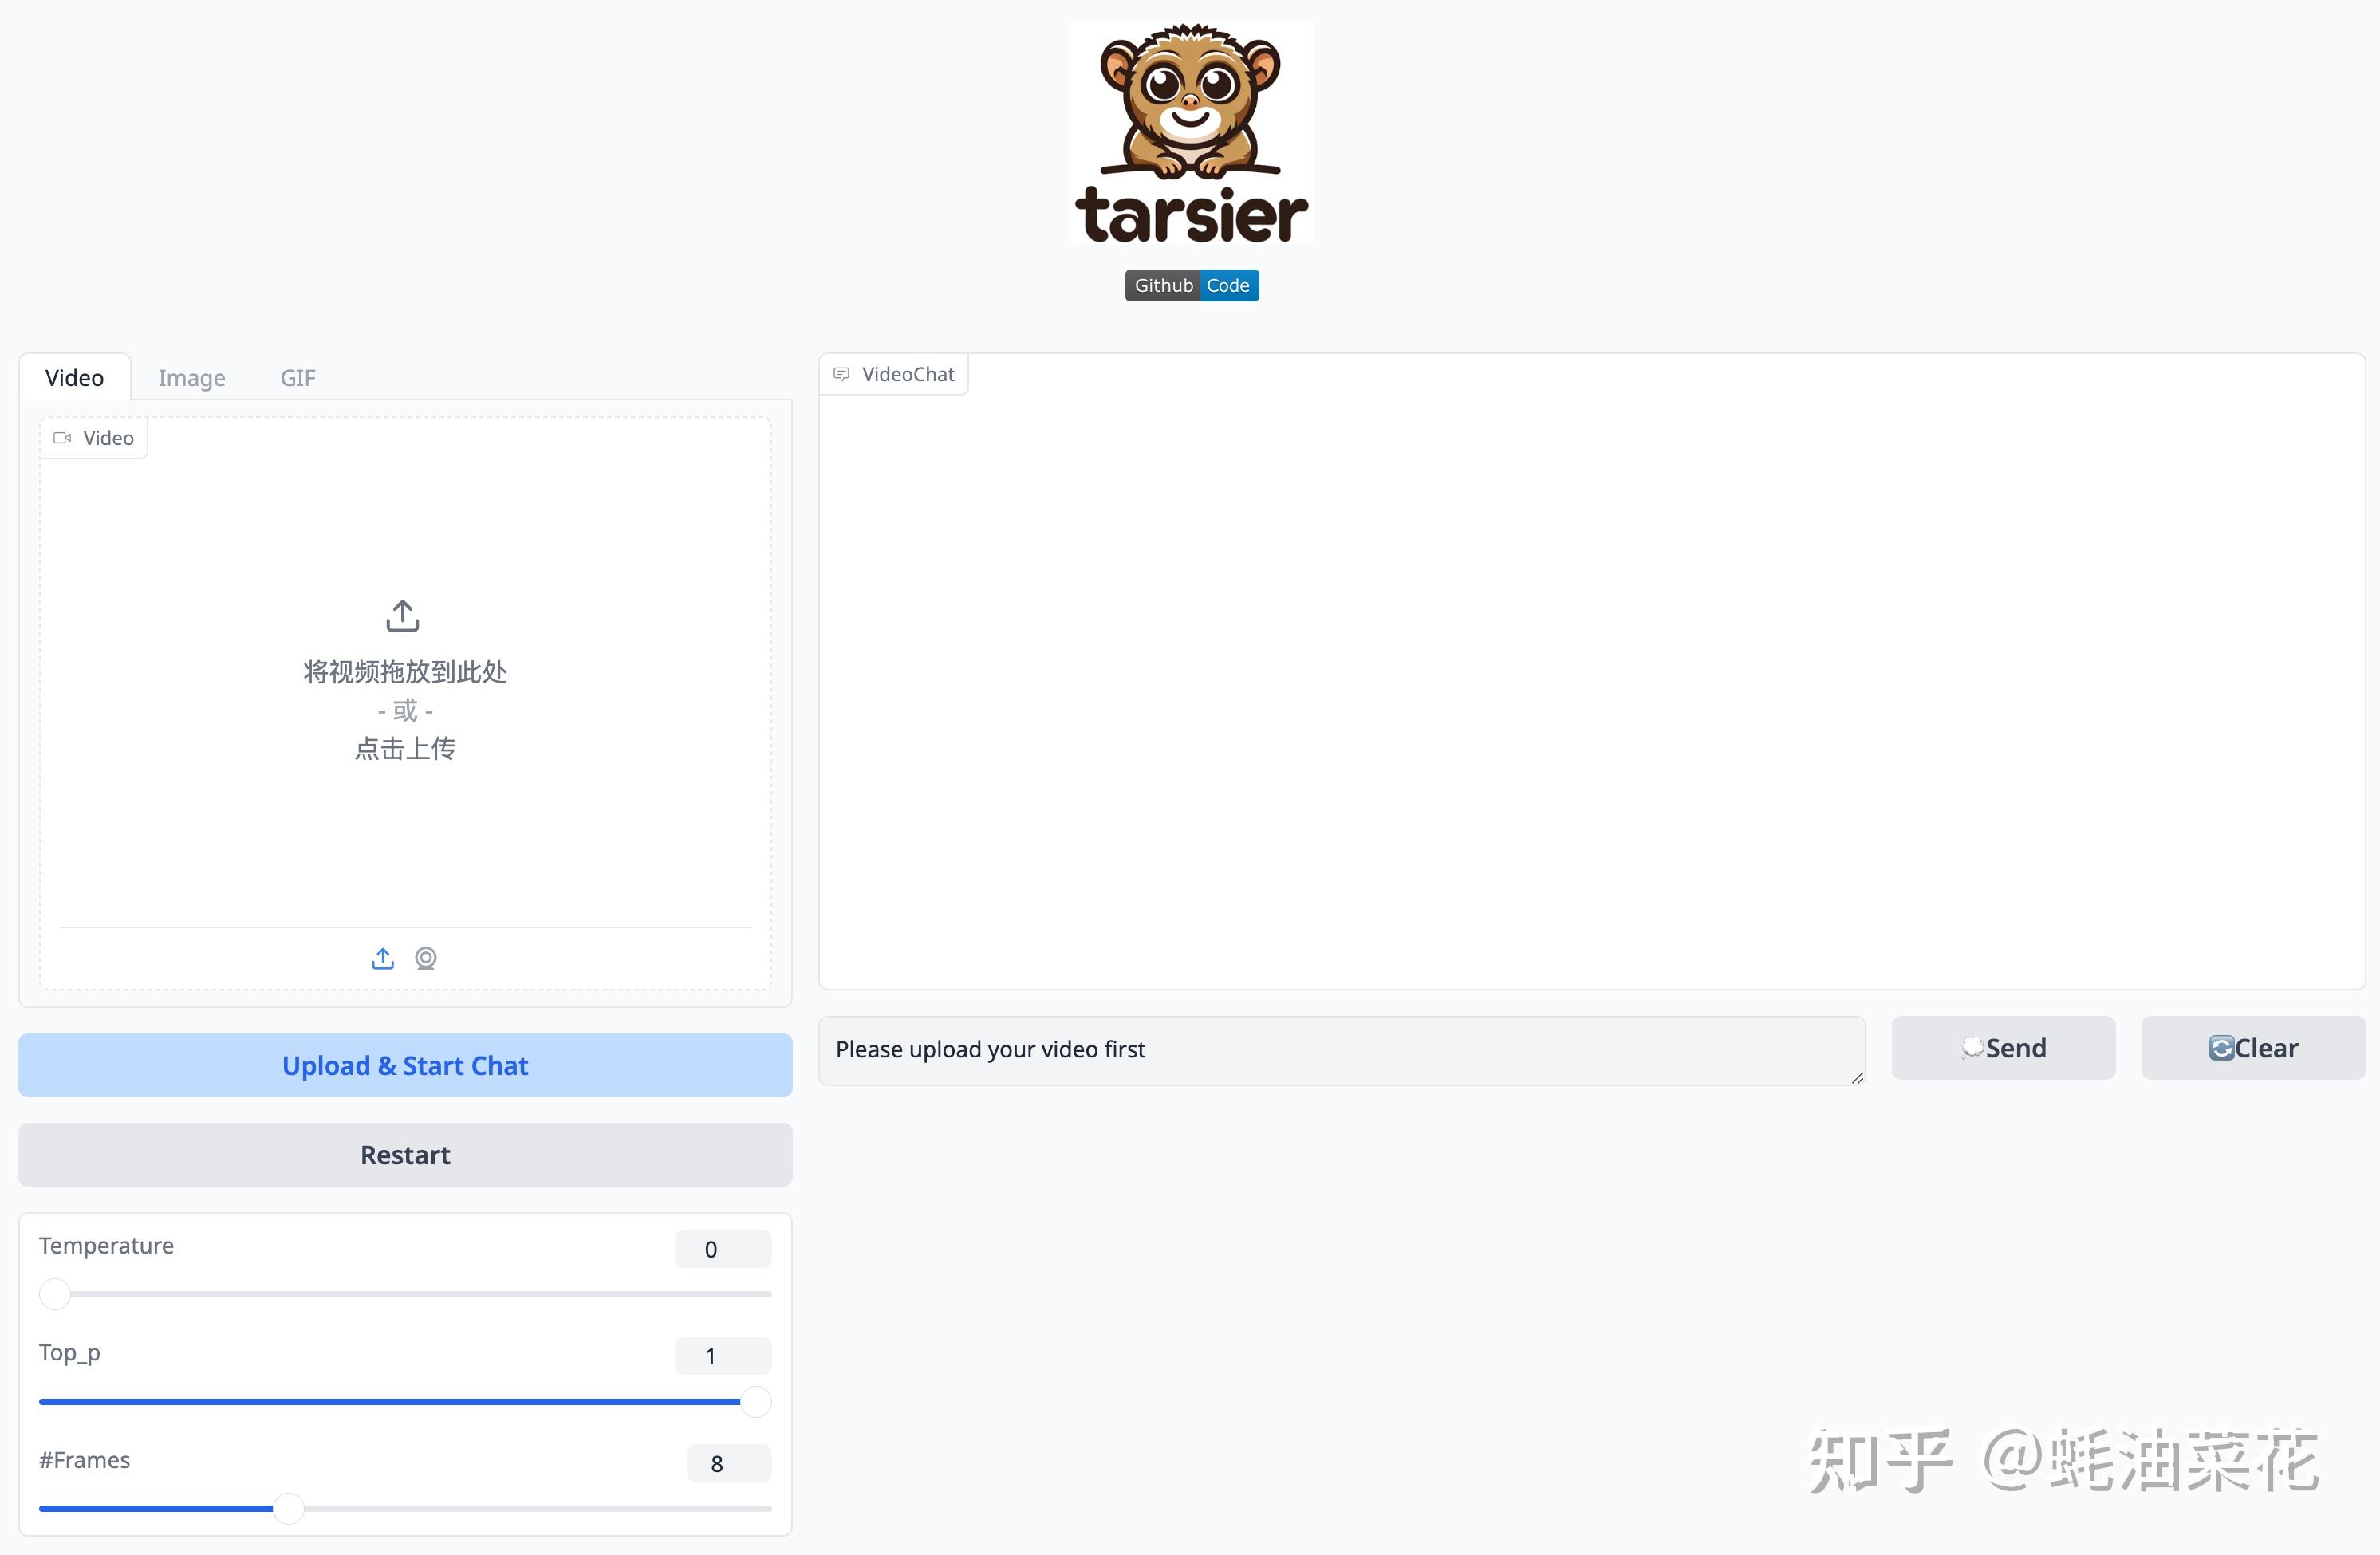Click the Temperature value box showing 0

coord(722,1248)
